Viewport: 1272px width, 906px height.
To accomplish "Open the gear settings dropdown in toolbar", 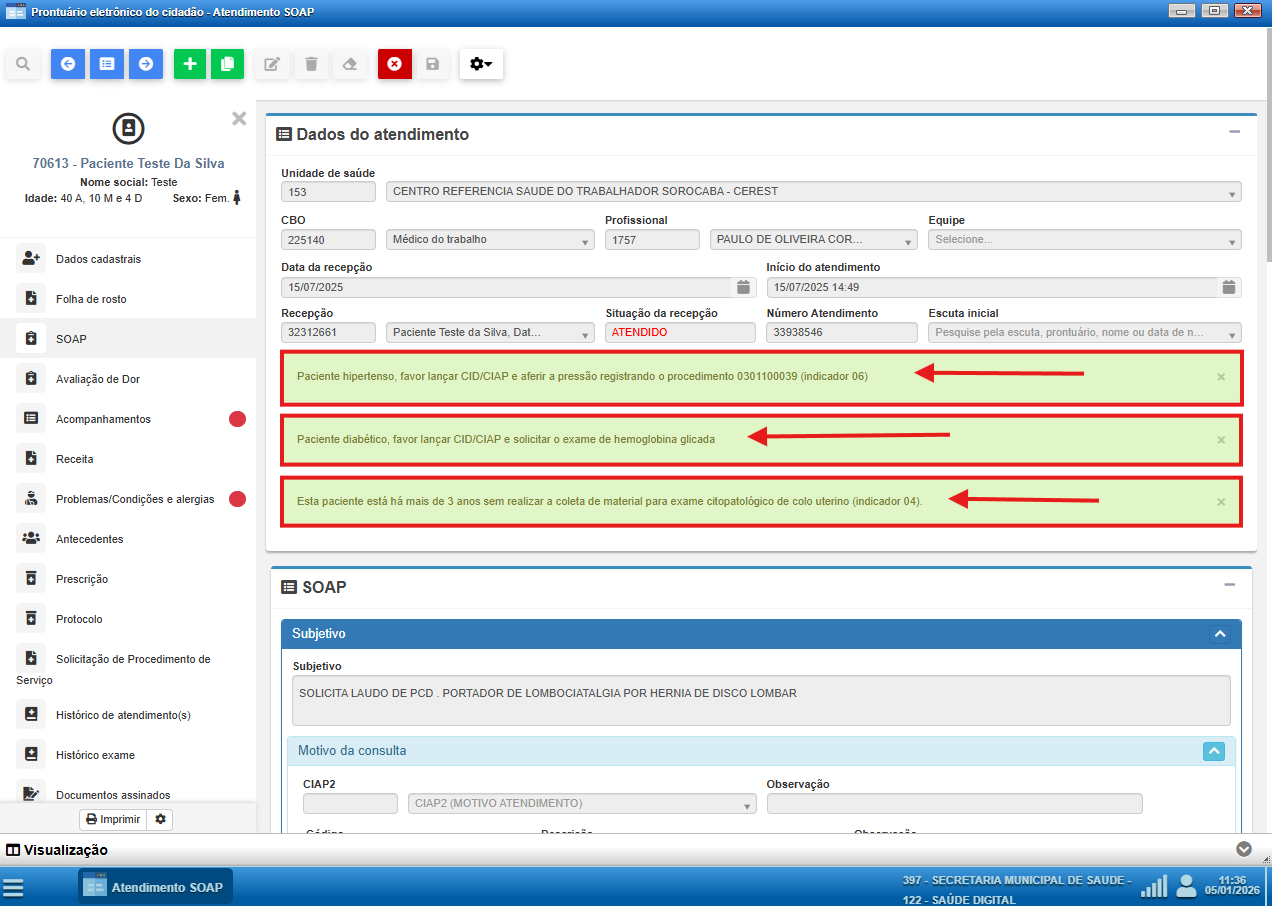I will click(x=481, y=64).
